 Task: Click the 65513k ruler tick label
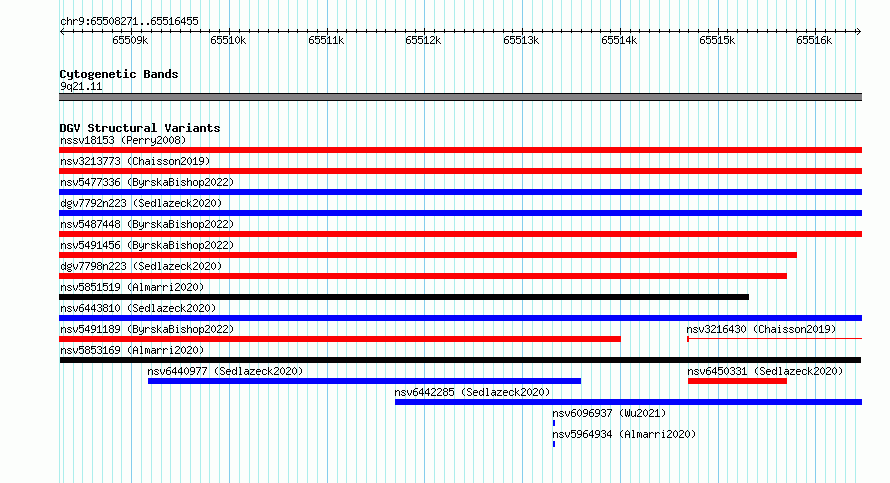522,40
